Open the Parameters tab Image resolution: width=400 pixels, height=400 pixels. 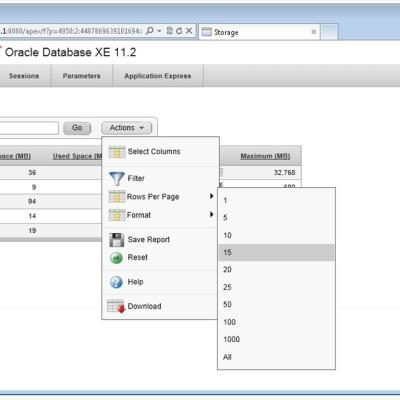point(82,76)
